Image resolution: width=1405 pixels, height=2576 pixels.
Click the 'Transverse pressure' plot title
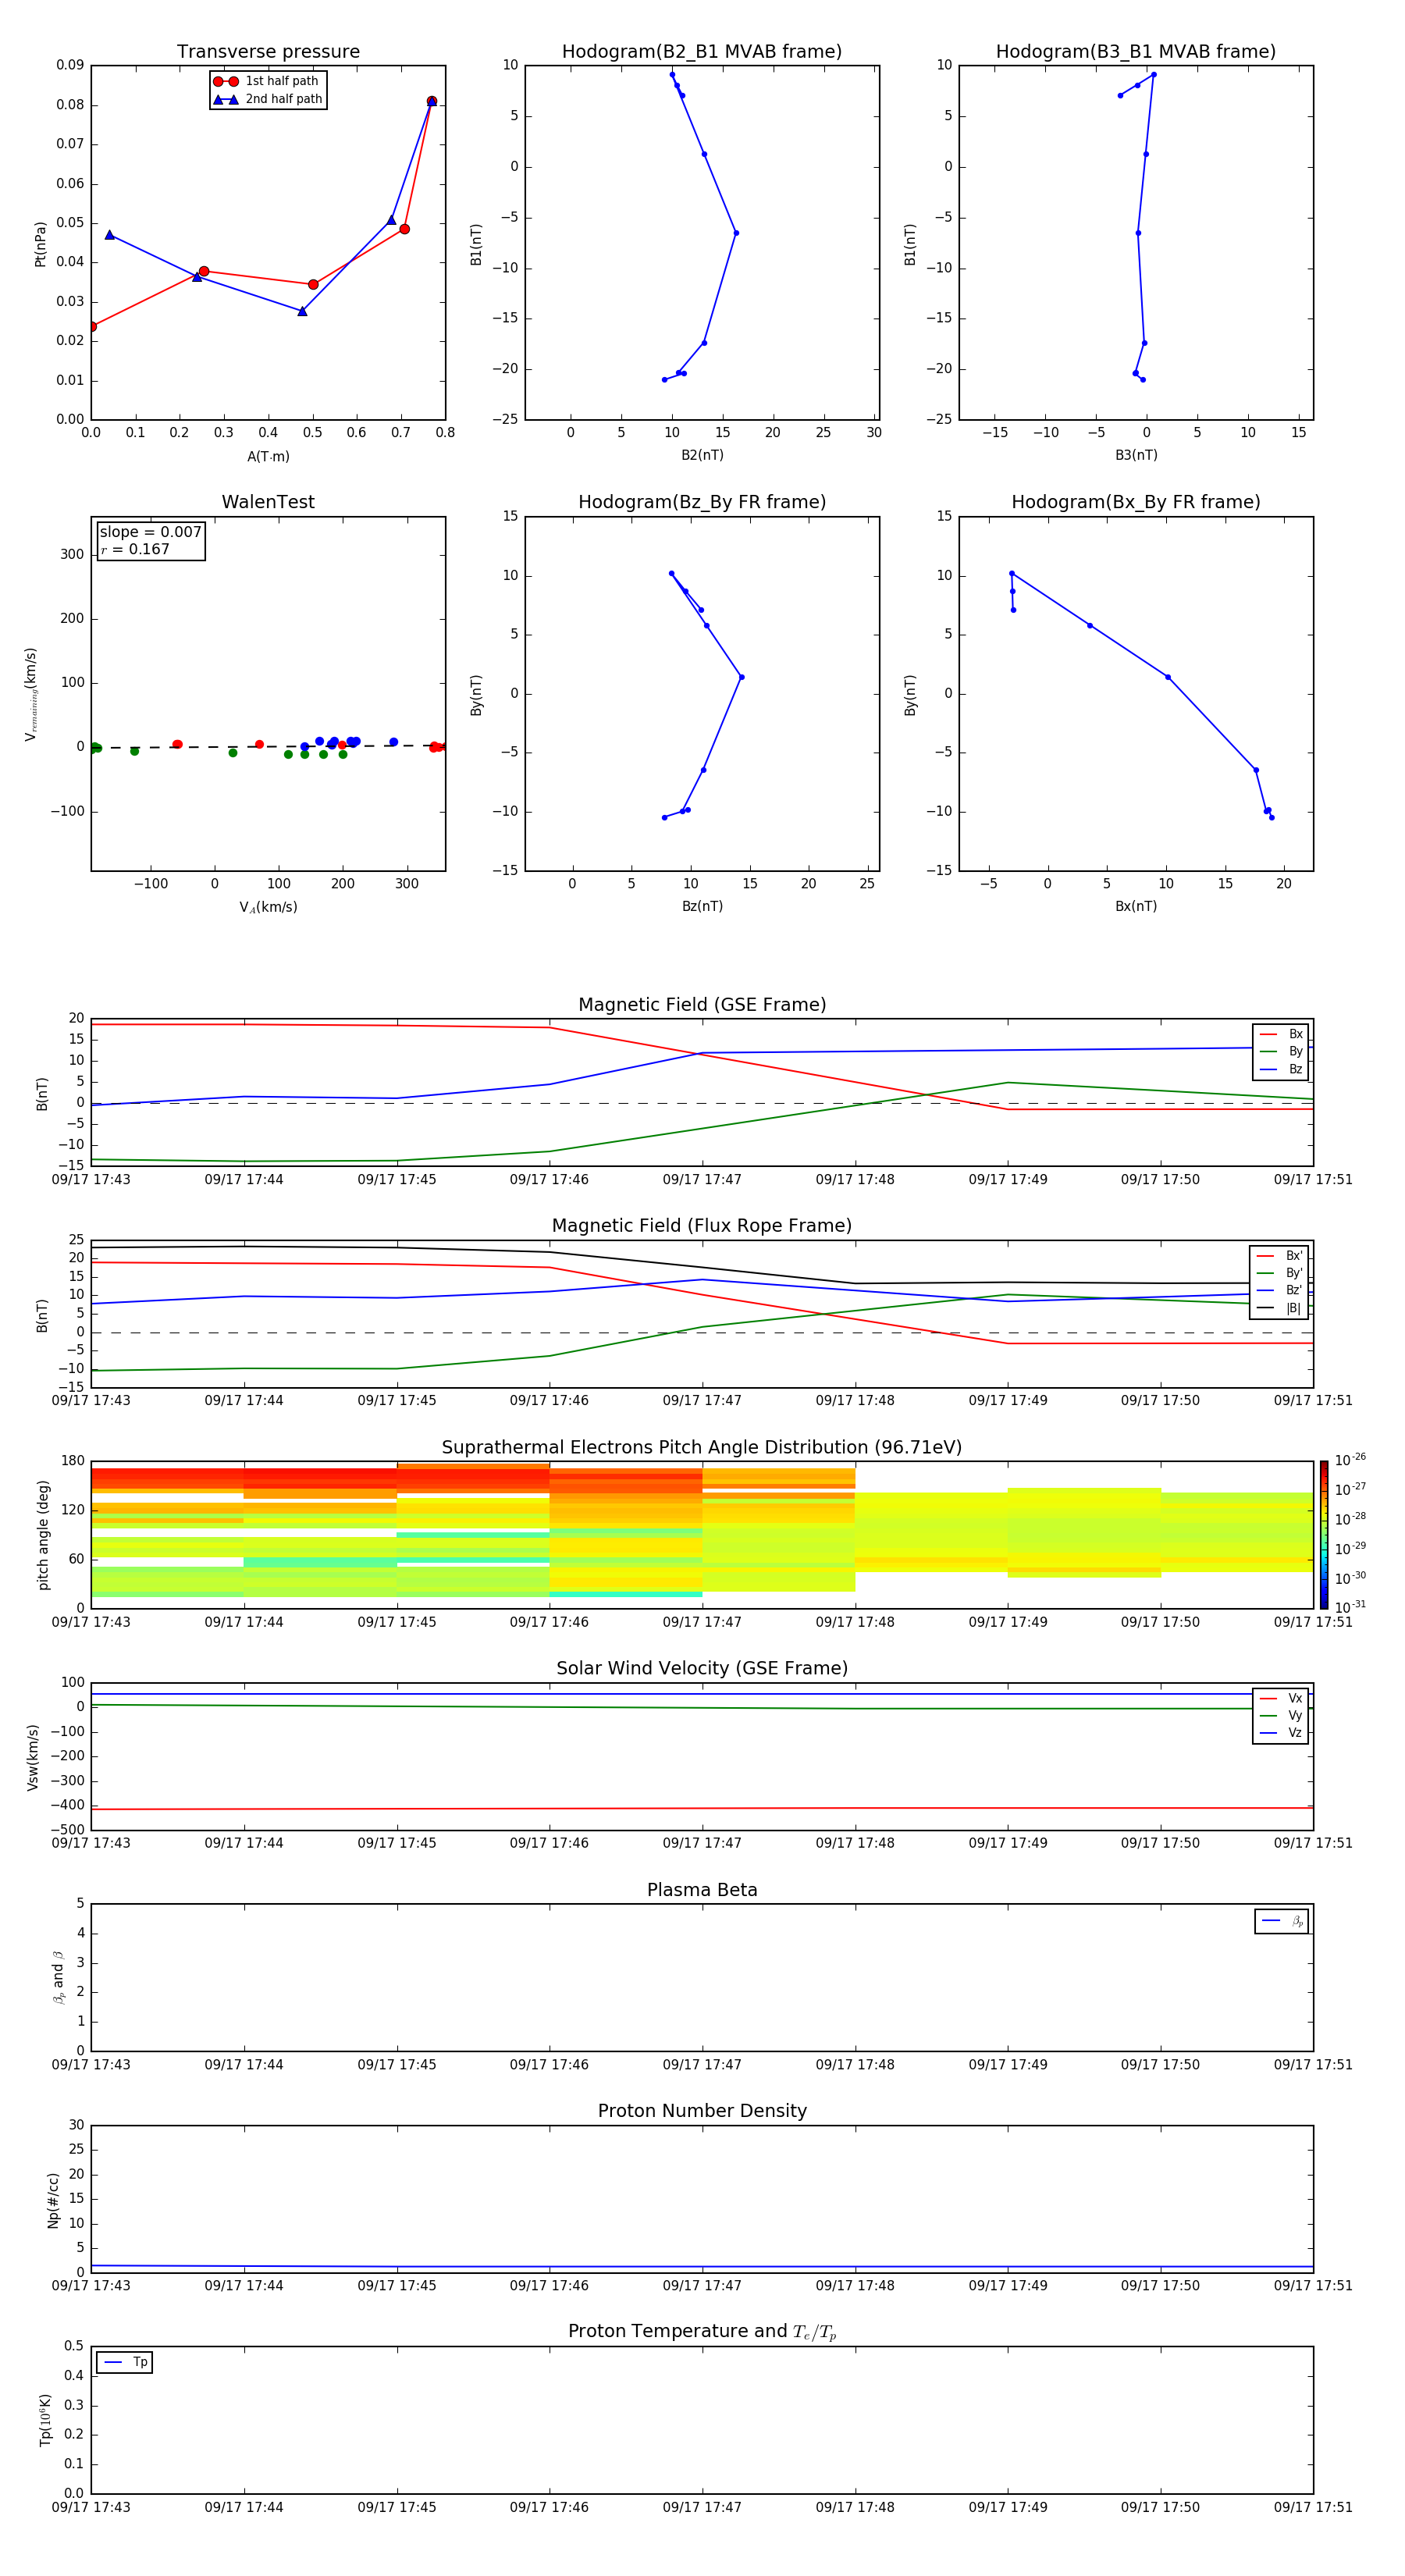[x=268, y=52]
